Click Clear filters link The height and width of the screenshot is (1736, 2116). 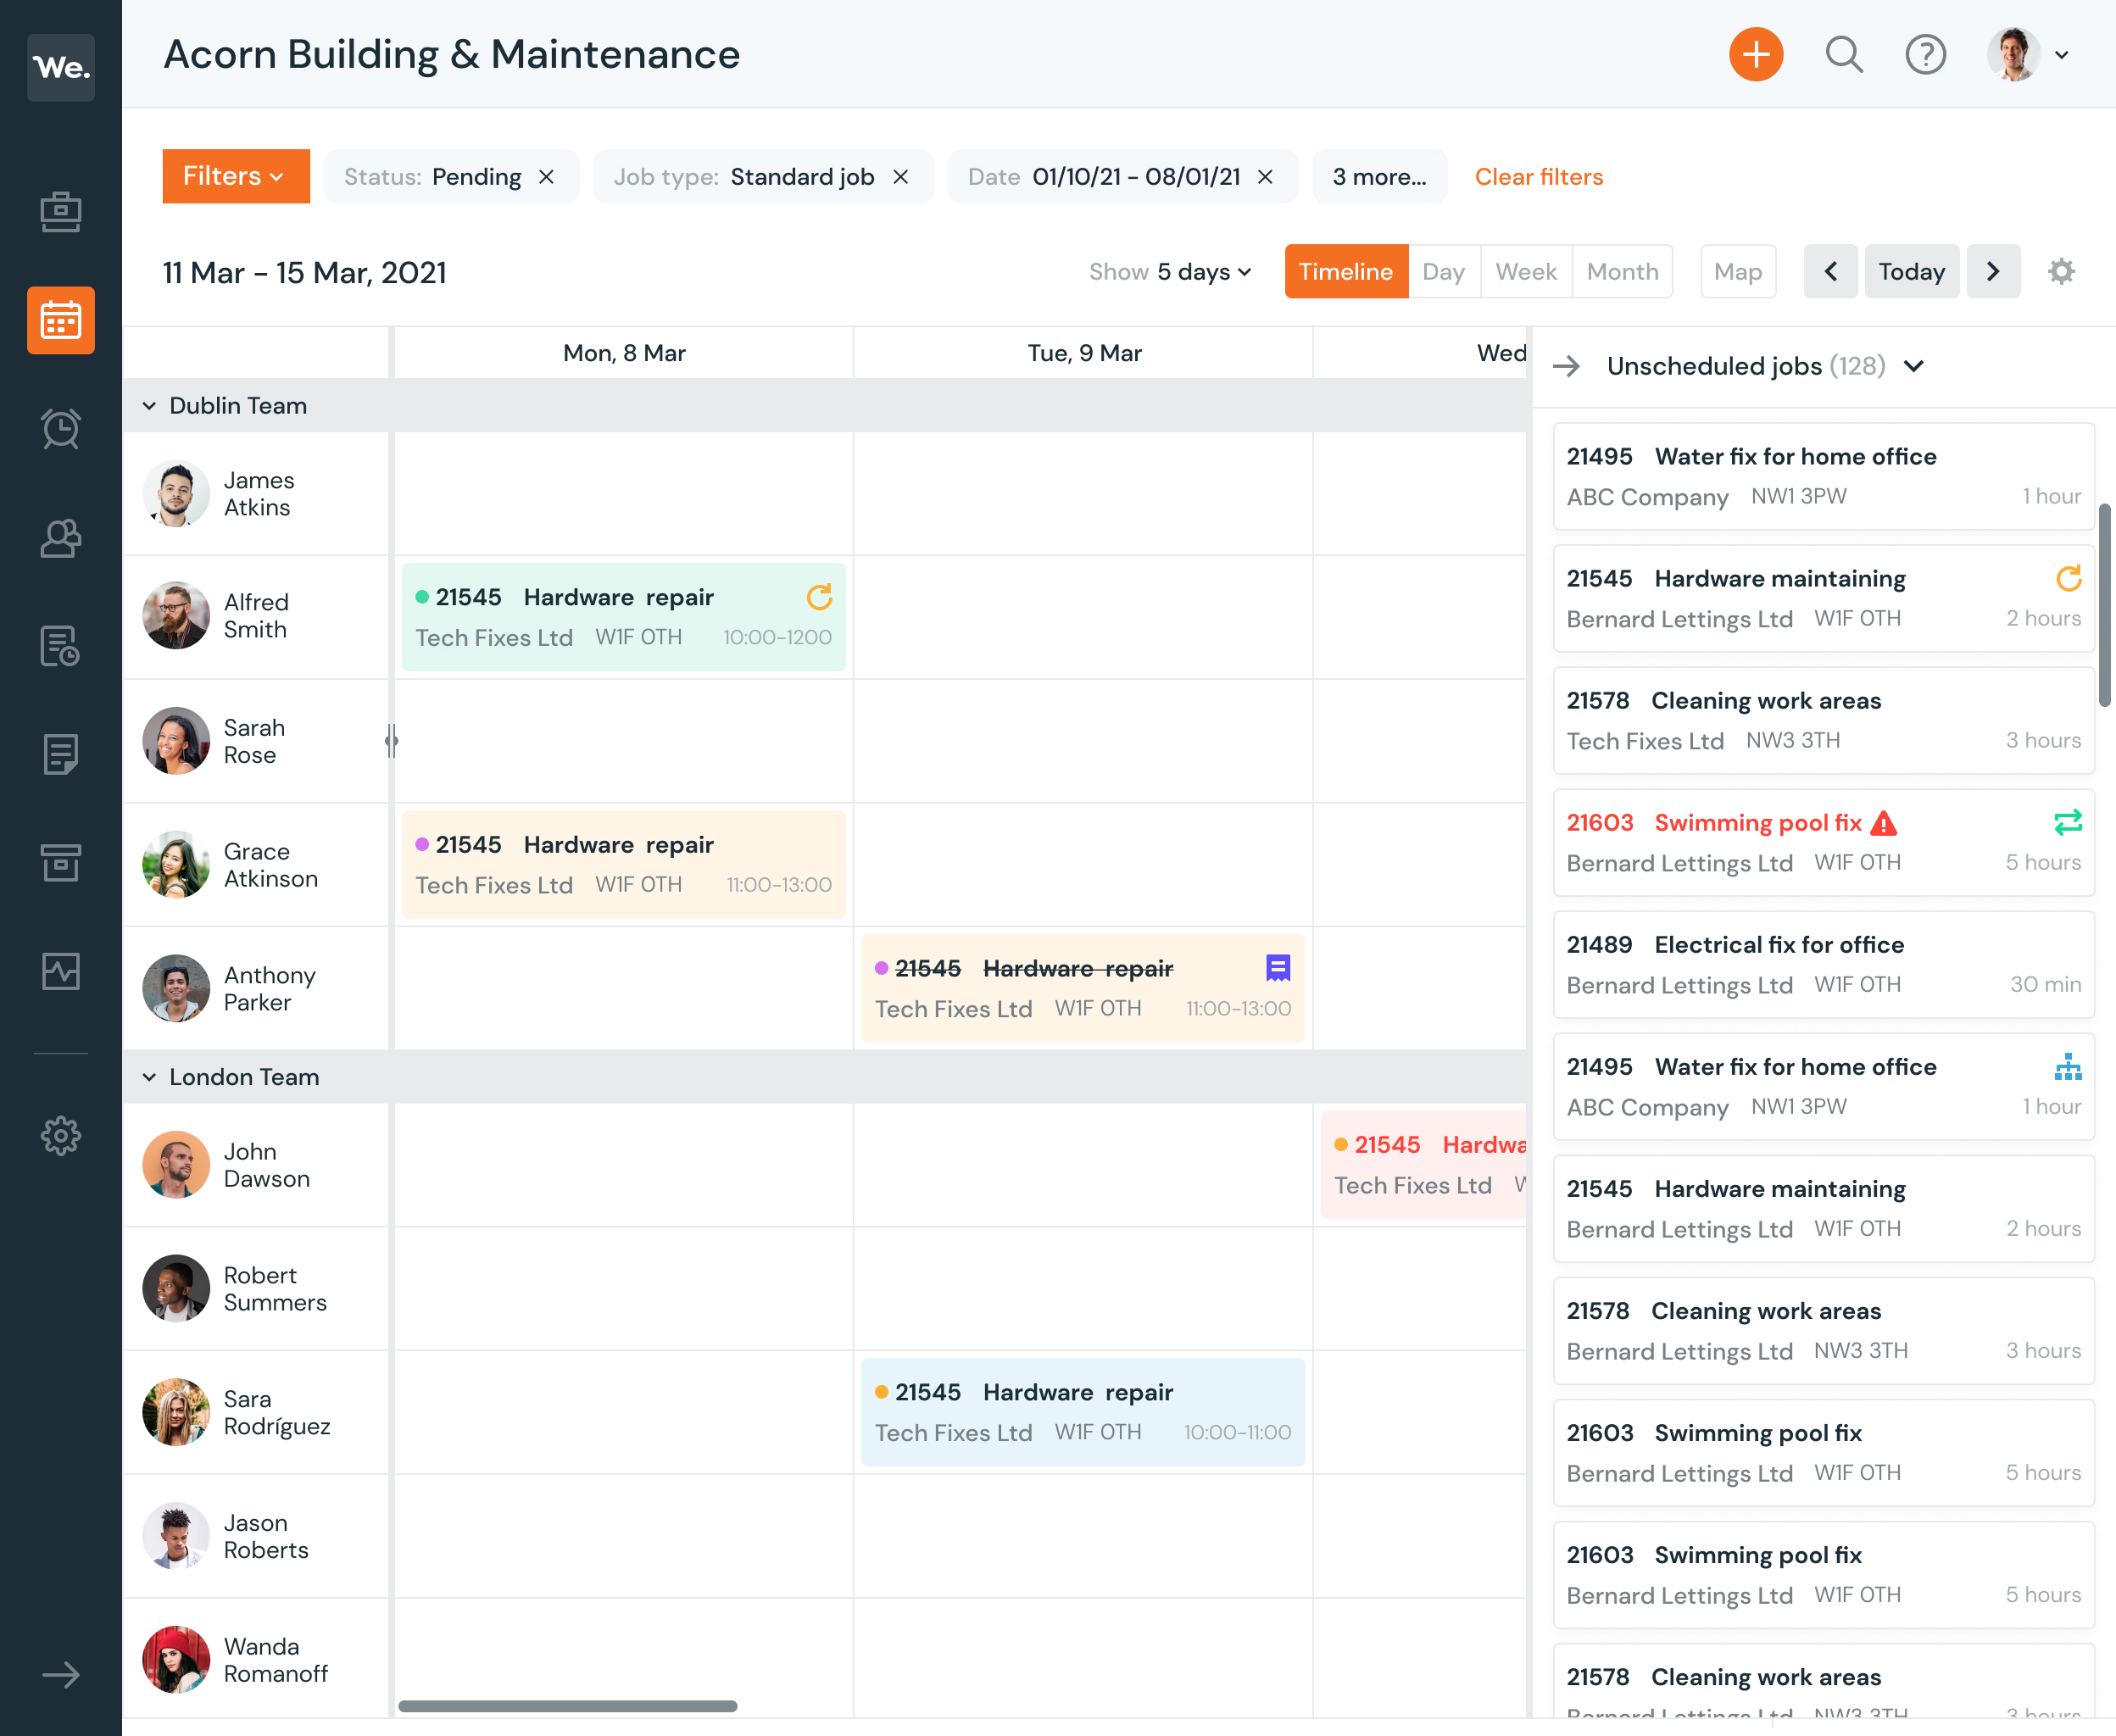click(x=1538, y=175)
